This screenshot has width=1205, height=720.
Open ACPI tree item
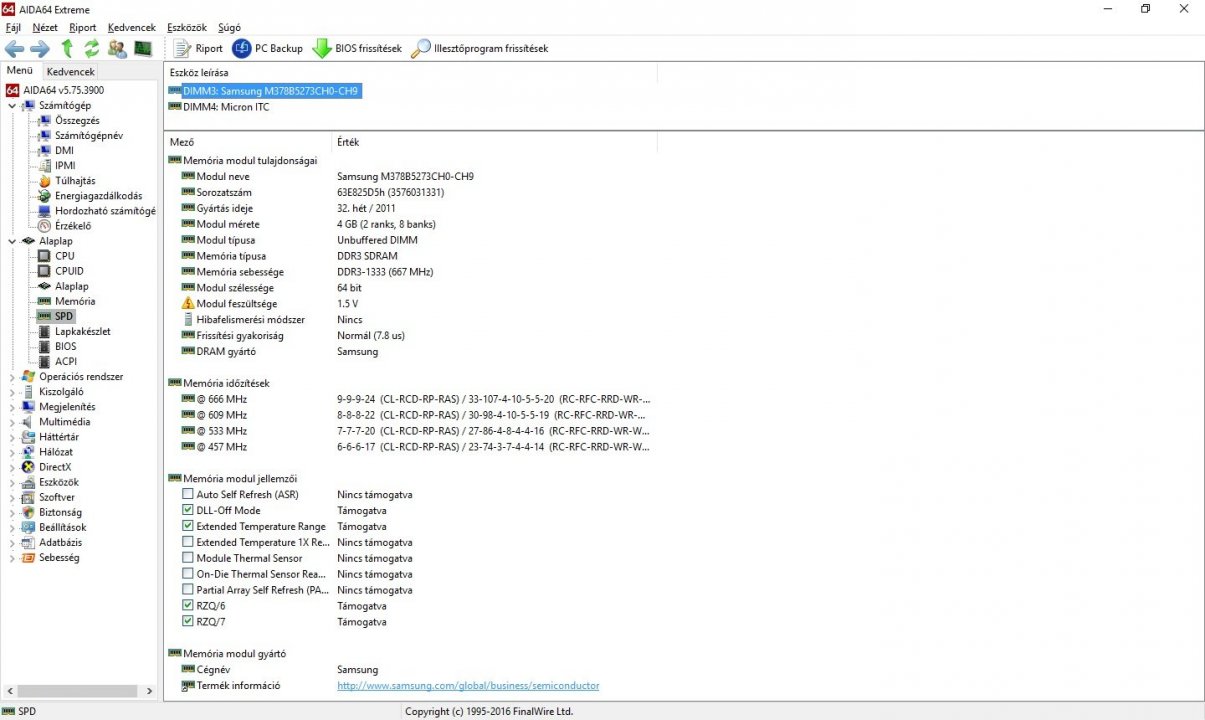[65, 361]
